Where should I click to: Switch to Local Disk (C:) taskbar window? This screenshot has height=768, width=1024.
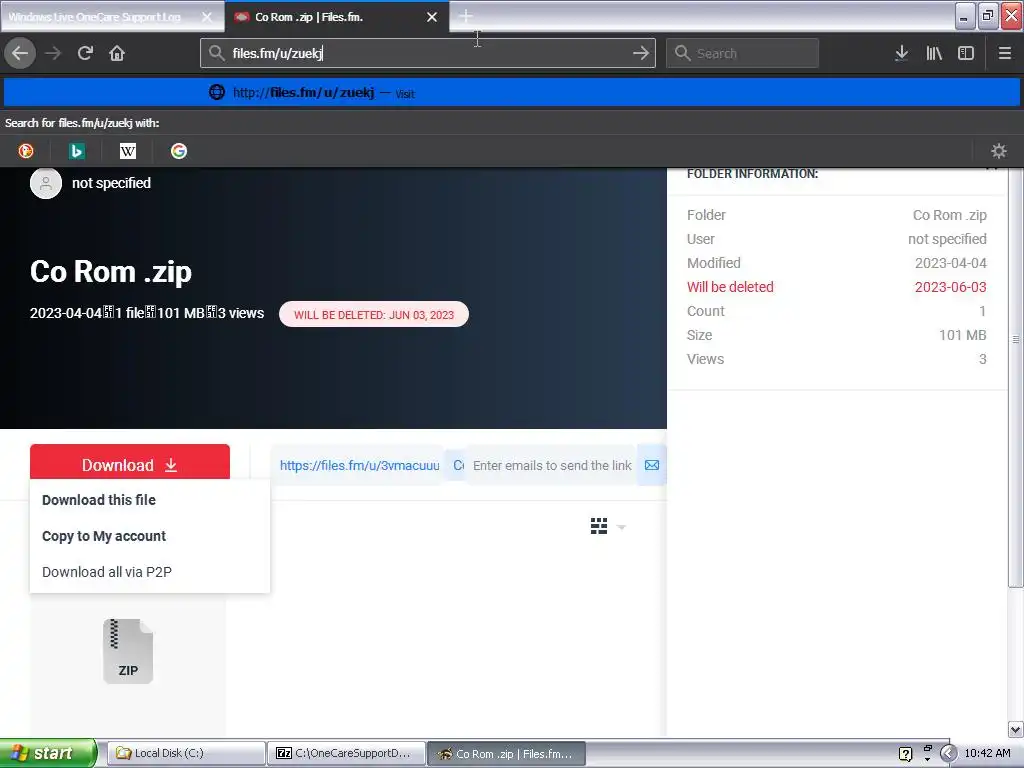click(x=185, y=753)
